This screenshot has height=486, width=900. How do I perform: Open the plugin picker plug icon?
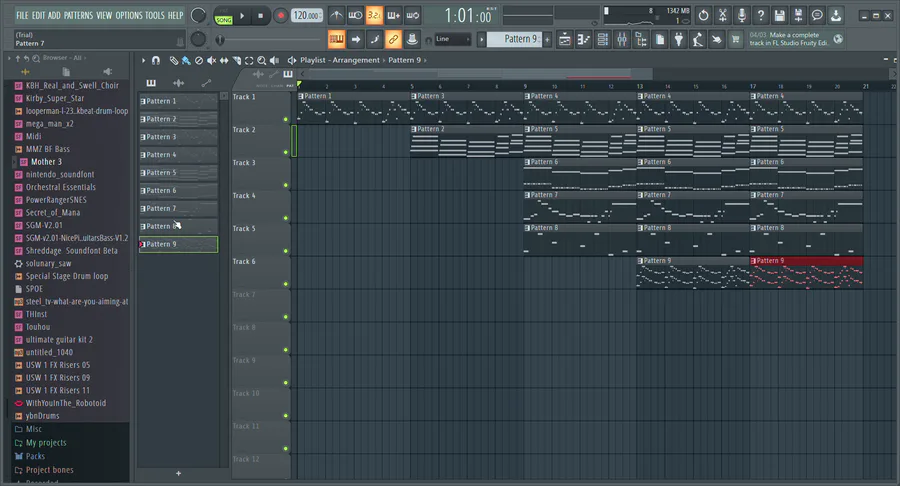point(679,40)
